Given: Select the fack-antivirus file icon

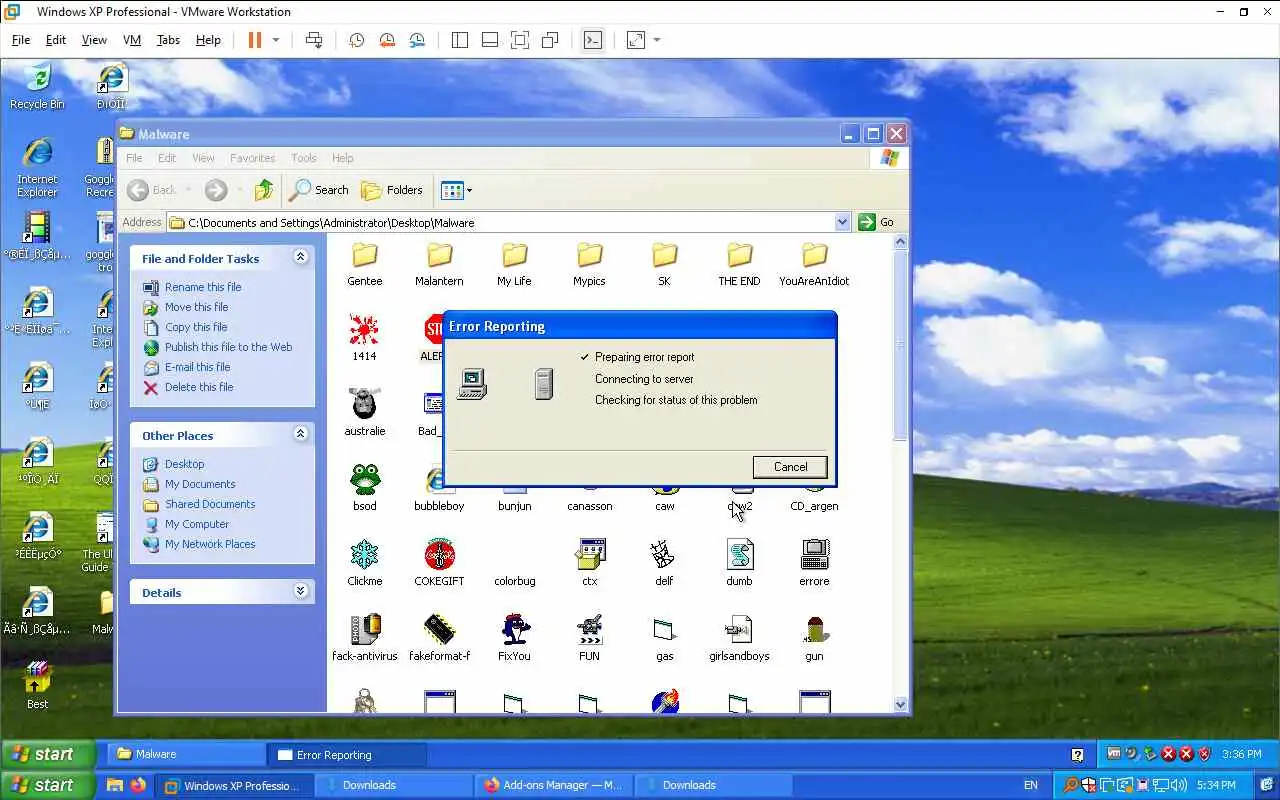Looking at the screenshot, I should (364, 629).
